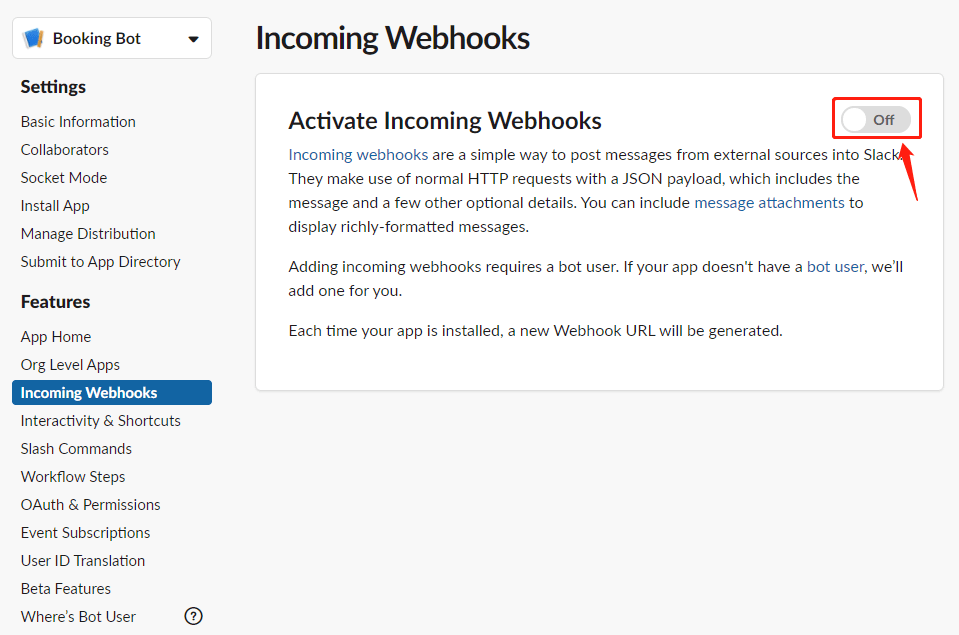Open Org Level Apps section
Viewport: 959px width, 635px height.
(70, 365)
